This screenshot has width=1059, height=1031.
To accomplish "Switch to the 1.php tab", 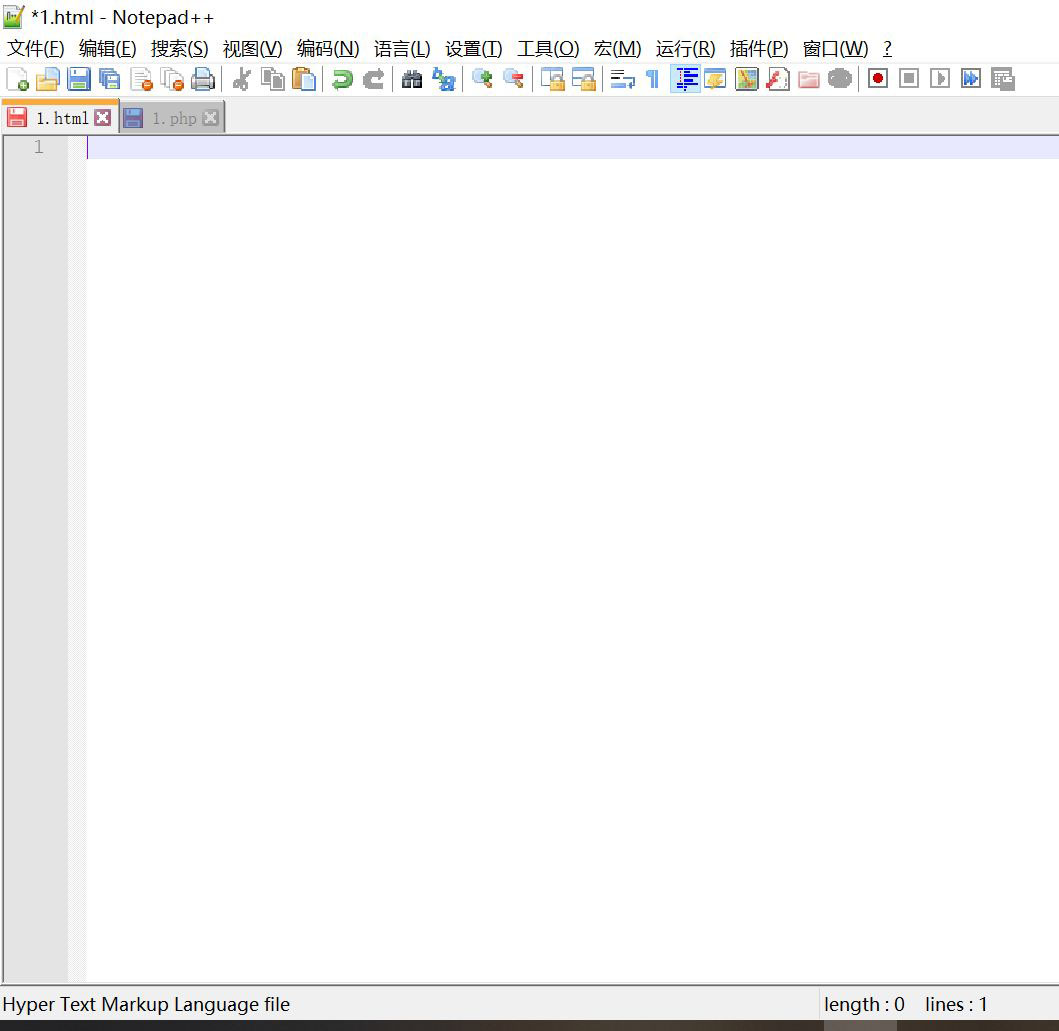I will (x=174, y=118).
